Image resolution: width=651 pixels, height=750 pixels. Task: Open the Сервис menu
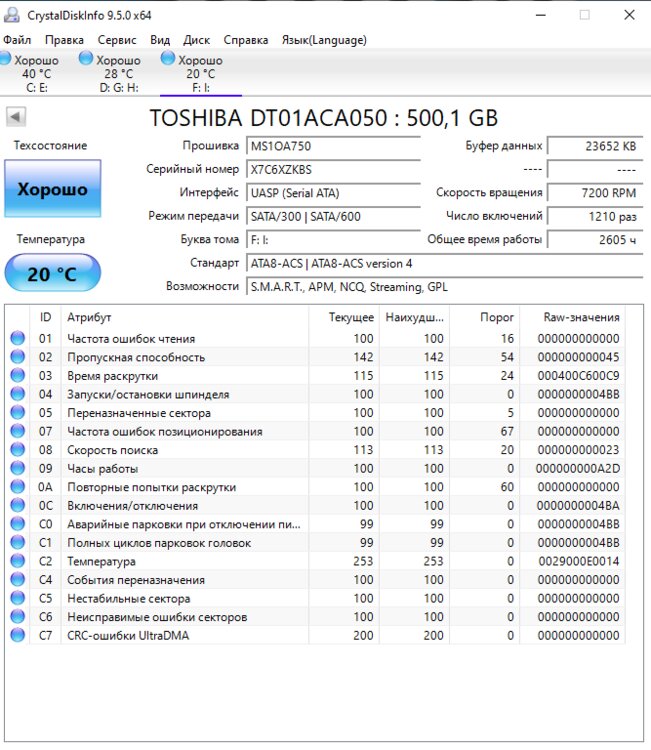point(117,40)
